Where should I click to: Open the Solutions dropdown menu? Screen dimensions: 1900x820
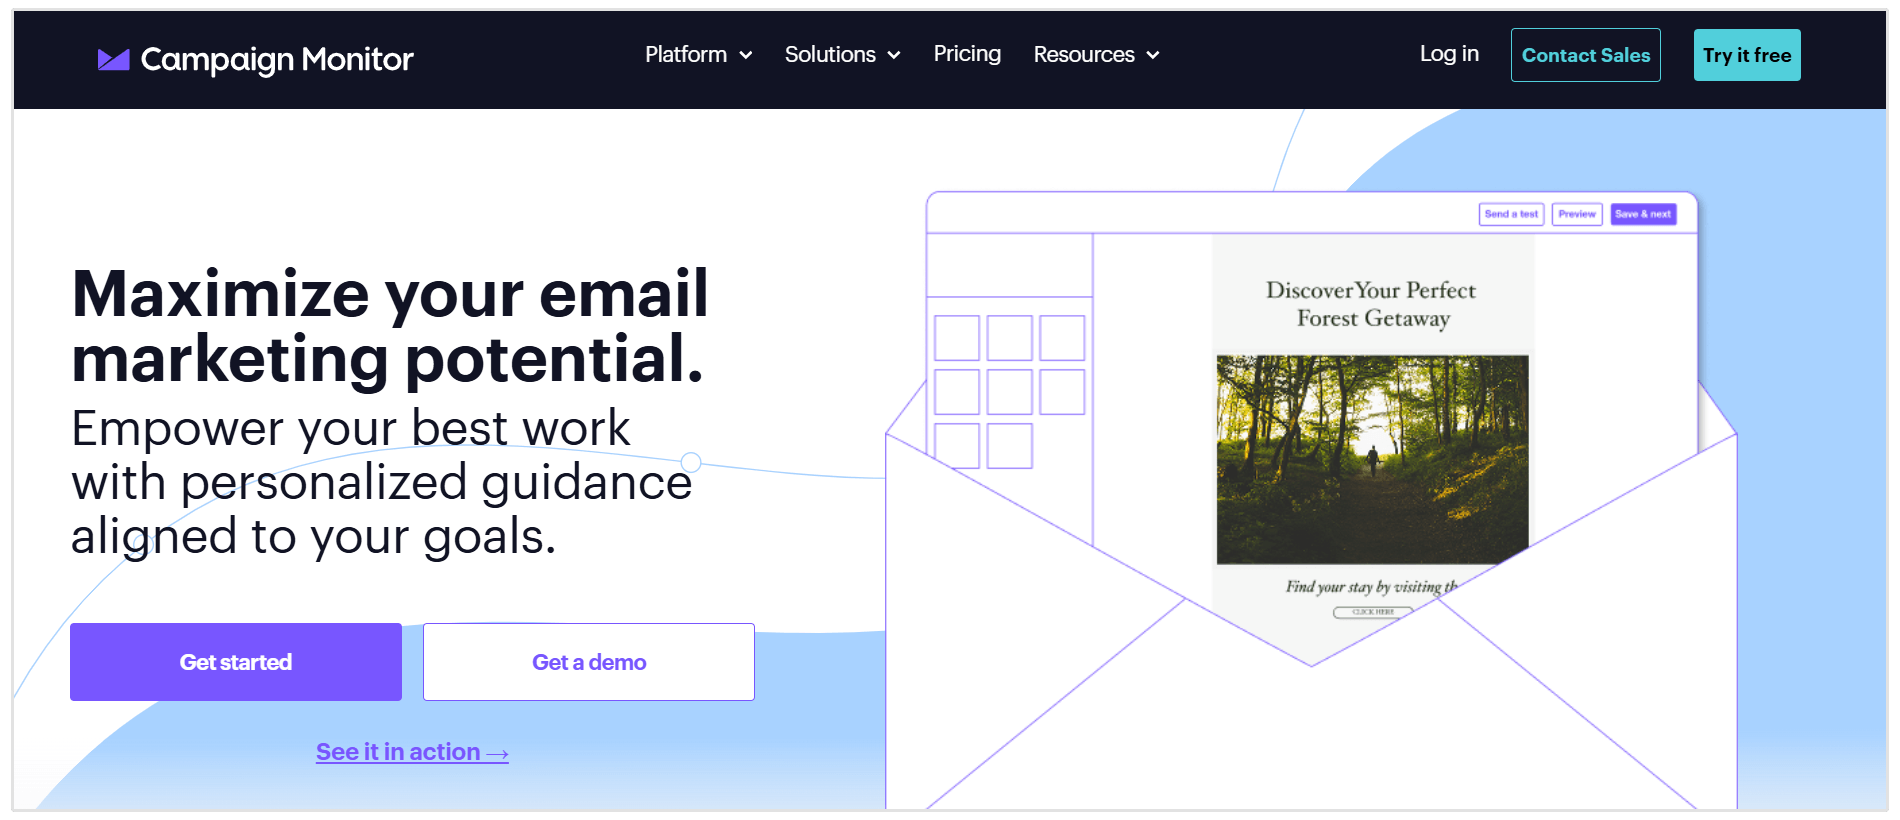(x=842, y=55)
